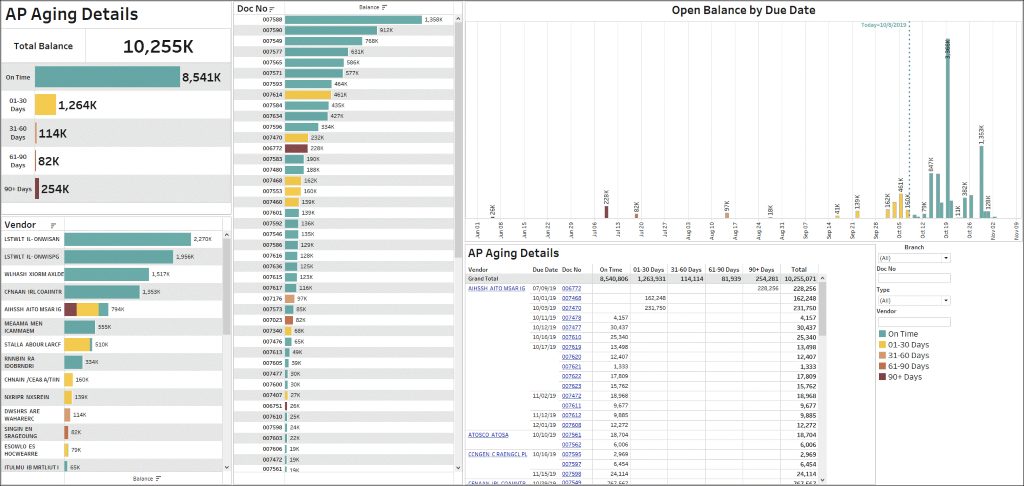Select the 31-60 Days legend swatch
This screenshot has width=1024, height=486.
[882, 355]
